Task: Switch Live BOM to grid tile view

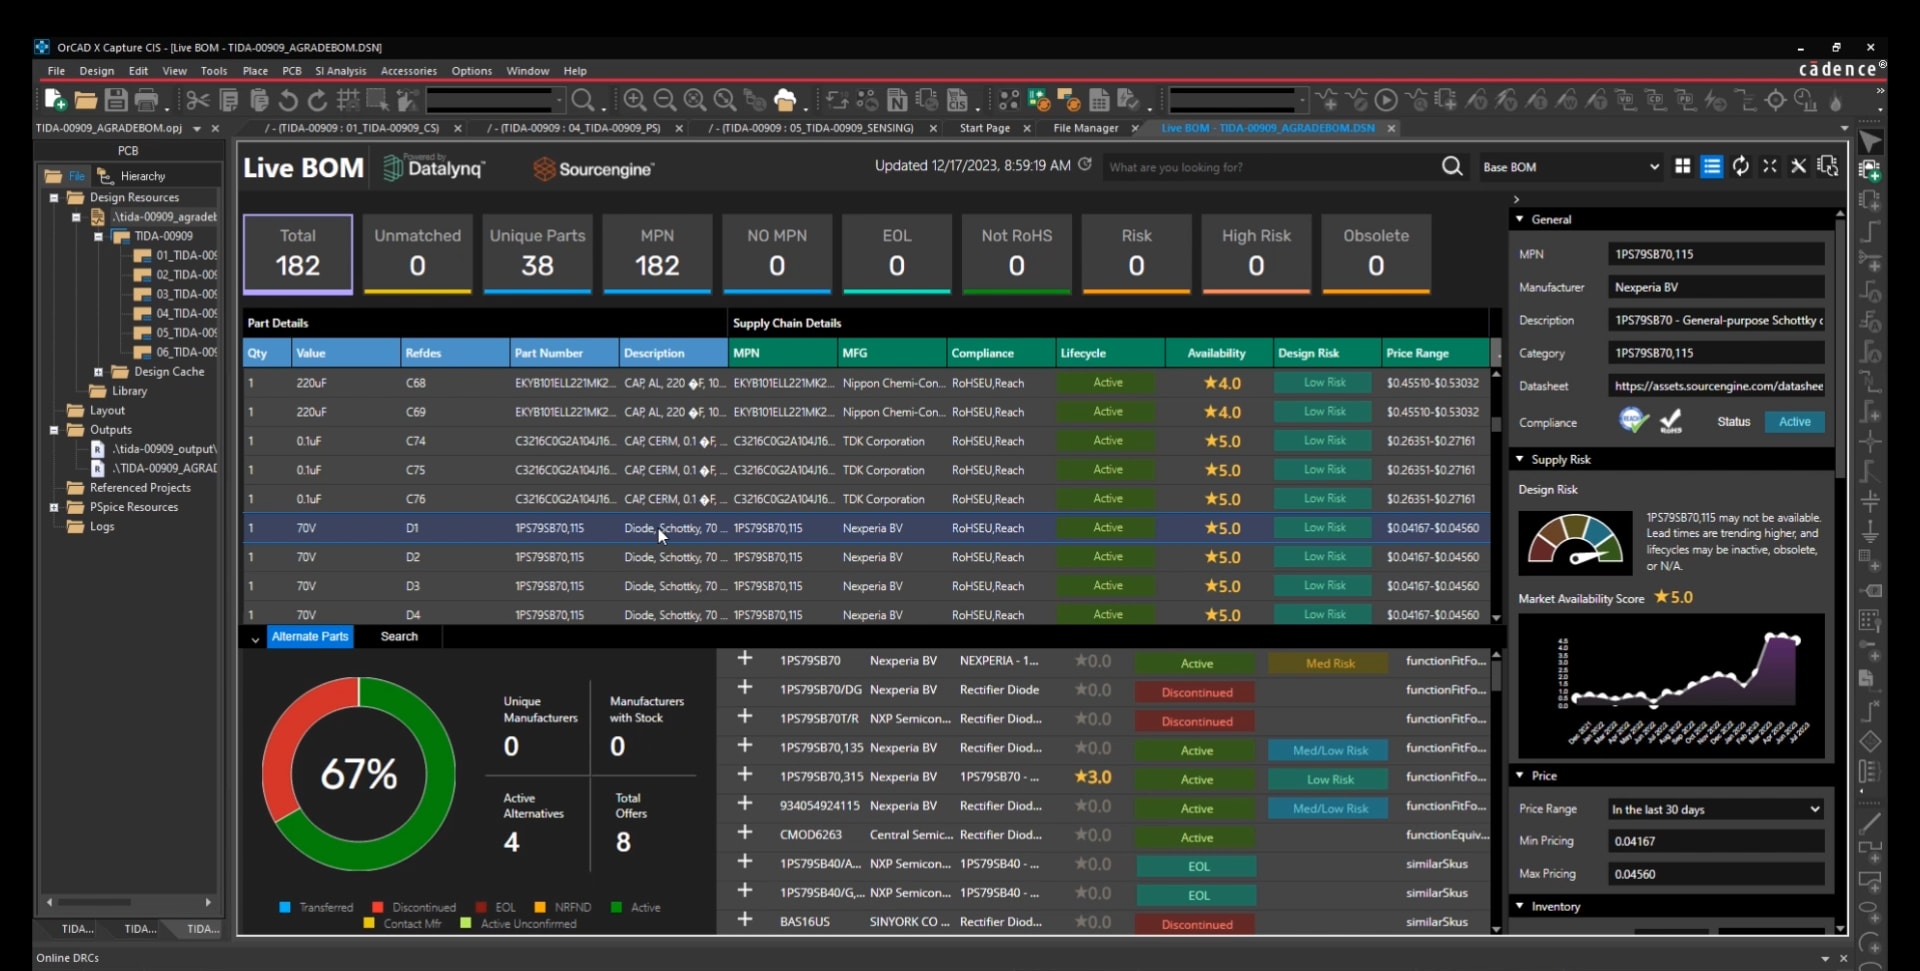Action: pyautogui.click(x=1683, y=166)
